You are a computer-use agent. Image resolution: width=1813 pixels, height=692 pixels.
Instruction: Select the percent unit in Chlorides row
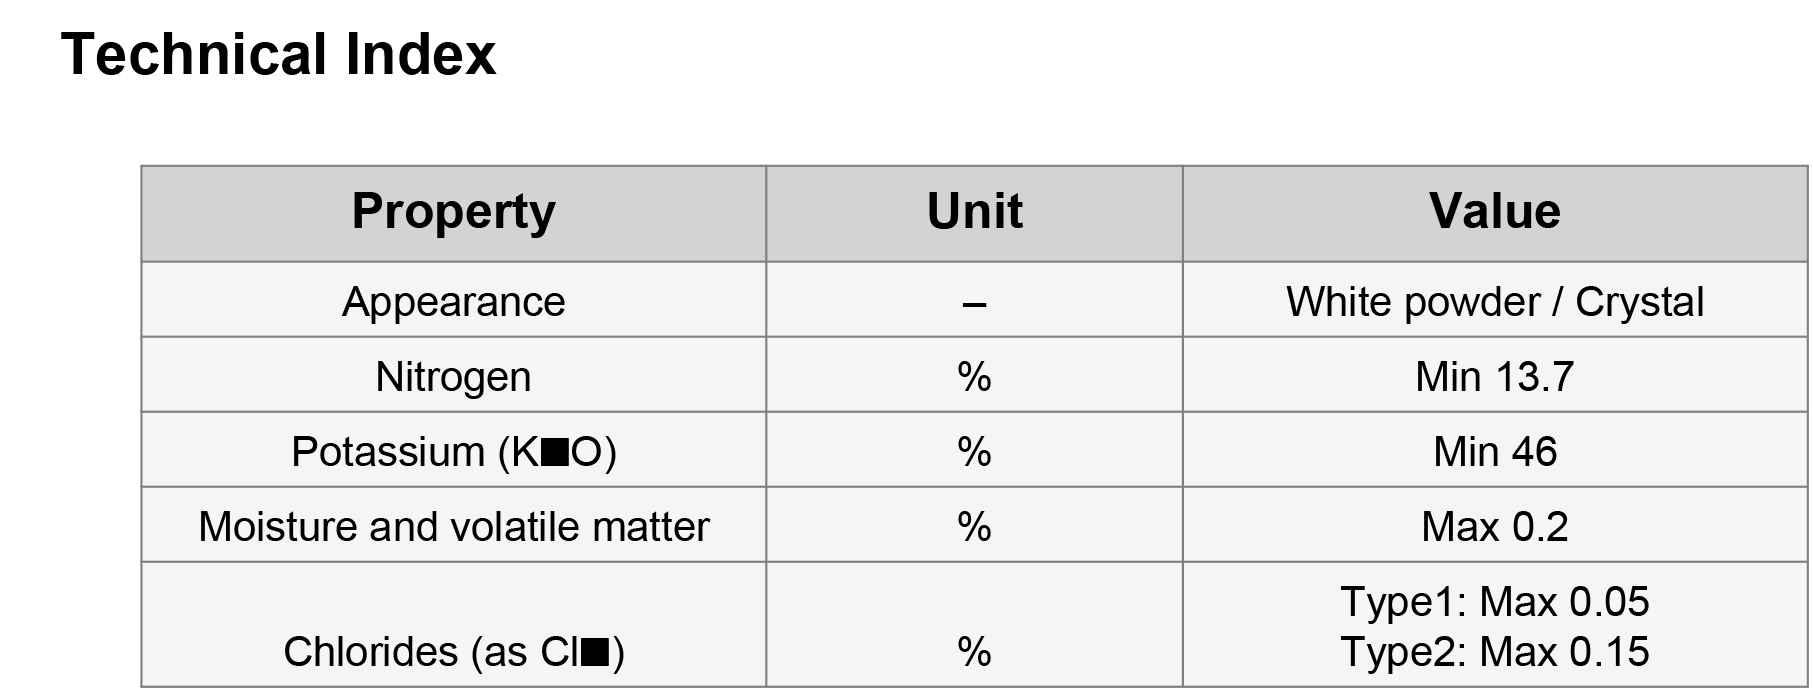tap(974, 652)
